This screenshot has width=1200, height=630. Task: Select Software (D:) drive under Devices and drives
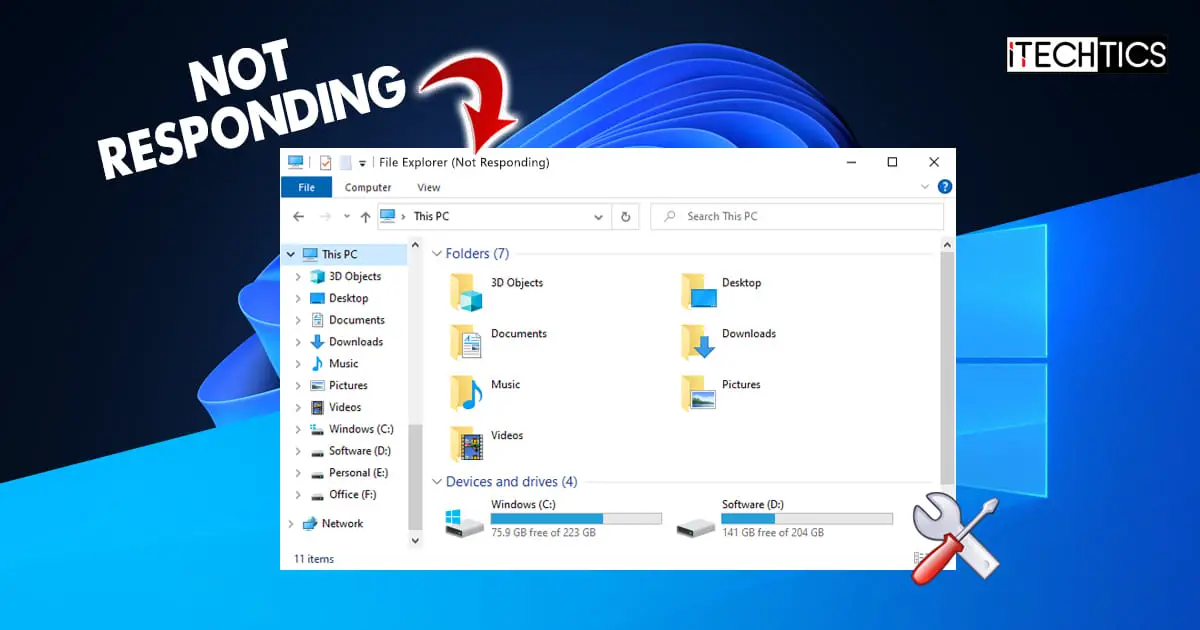tap(784, 519)
